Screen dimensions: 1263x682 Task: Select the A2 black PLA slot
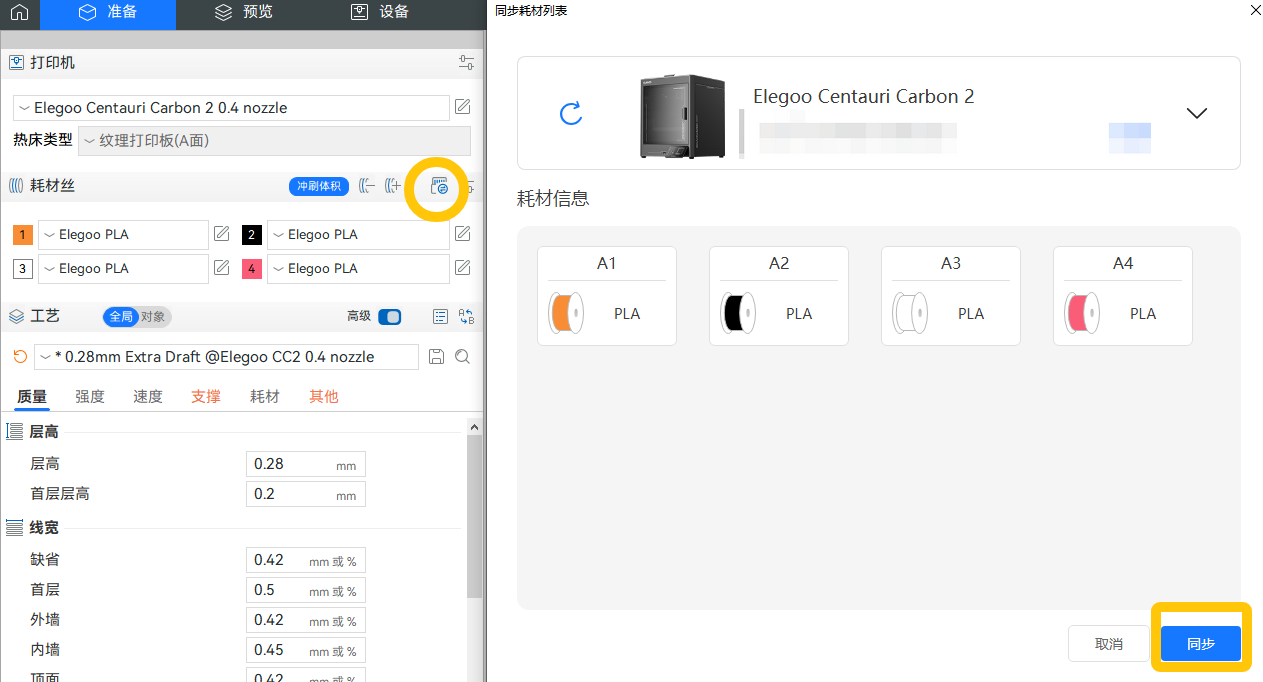pyautogui.click(x=779, y=296)
